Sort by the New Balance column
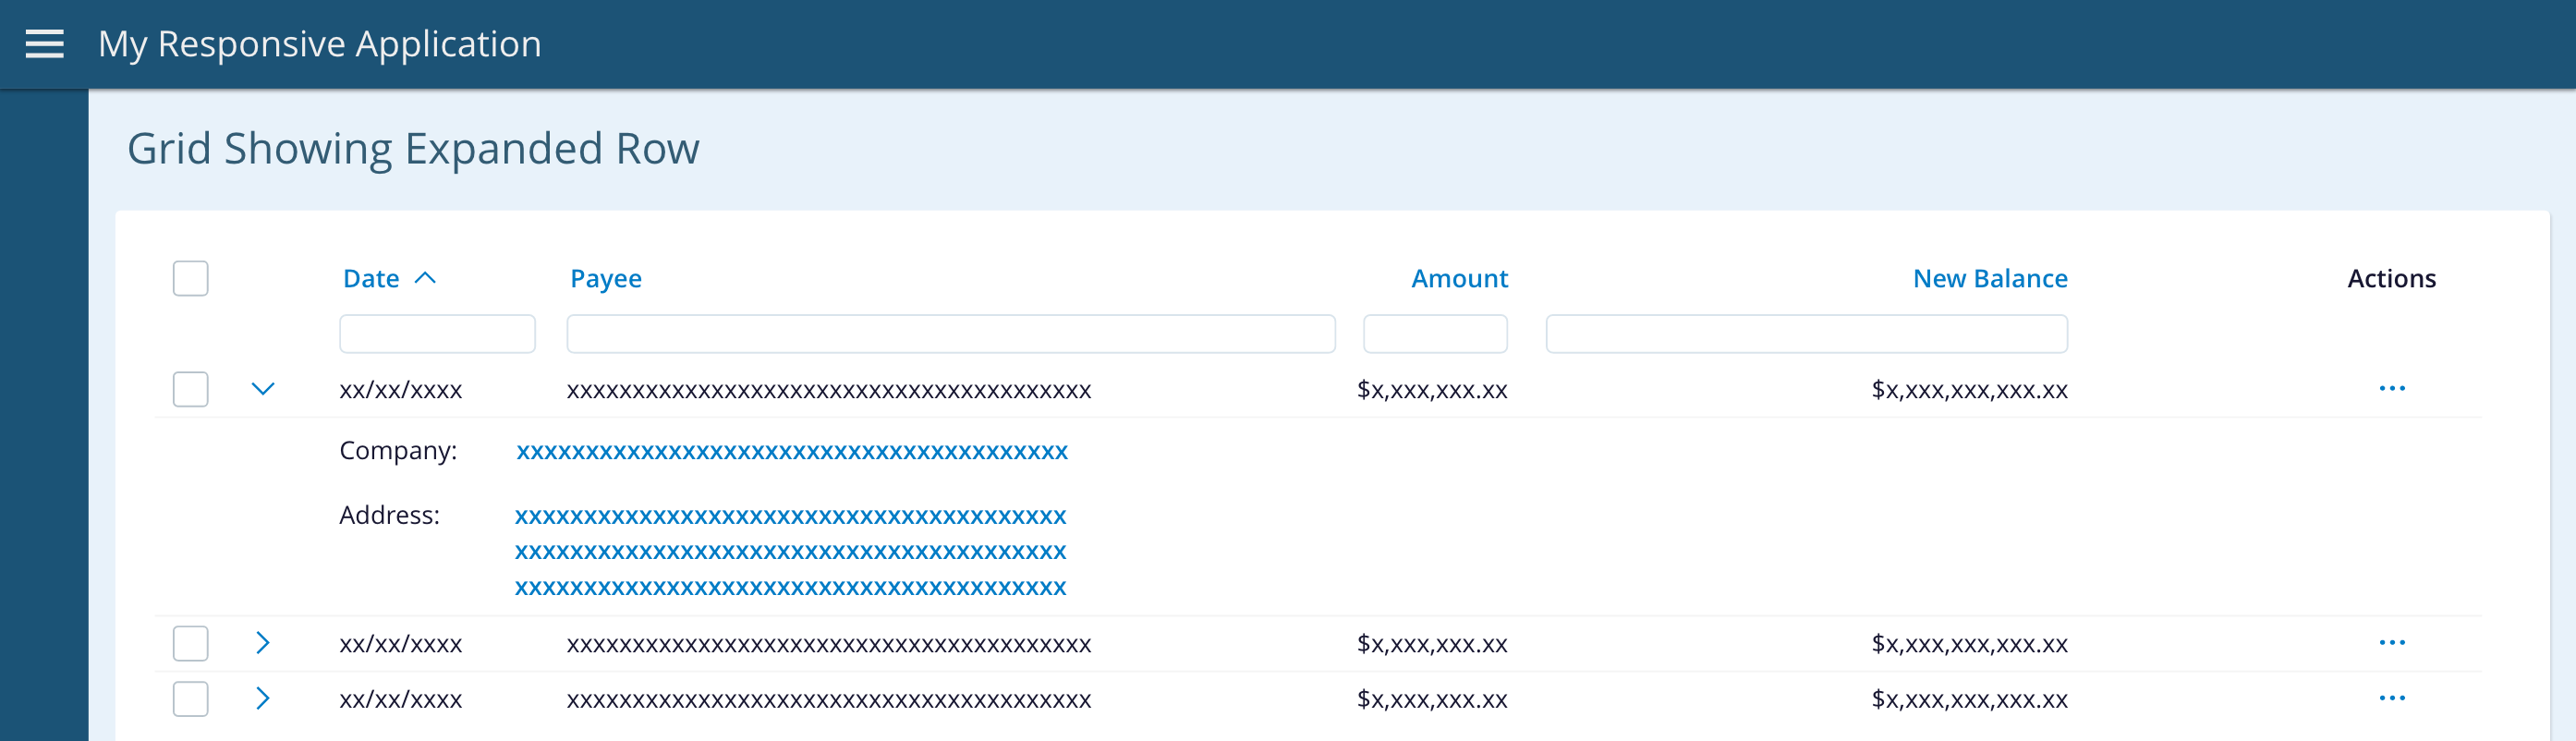The image size is (2576, 741). [x=1989, y=279]
